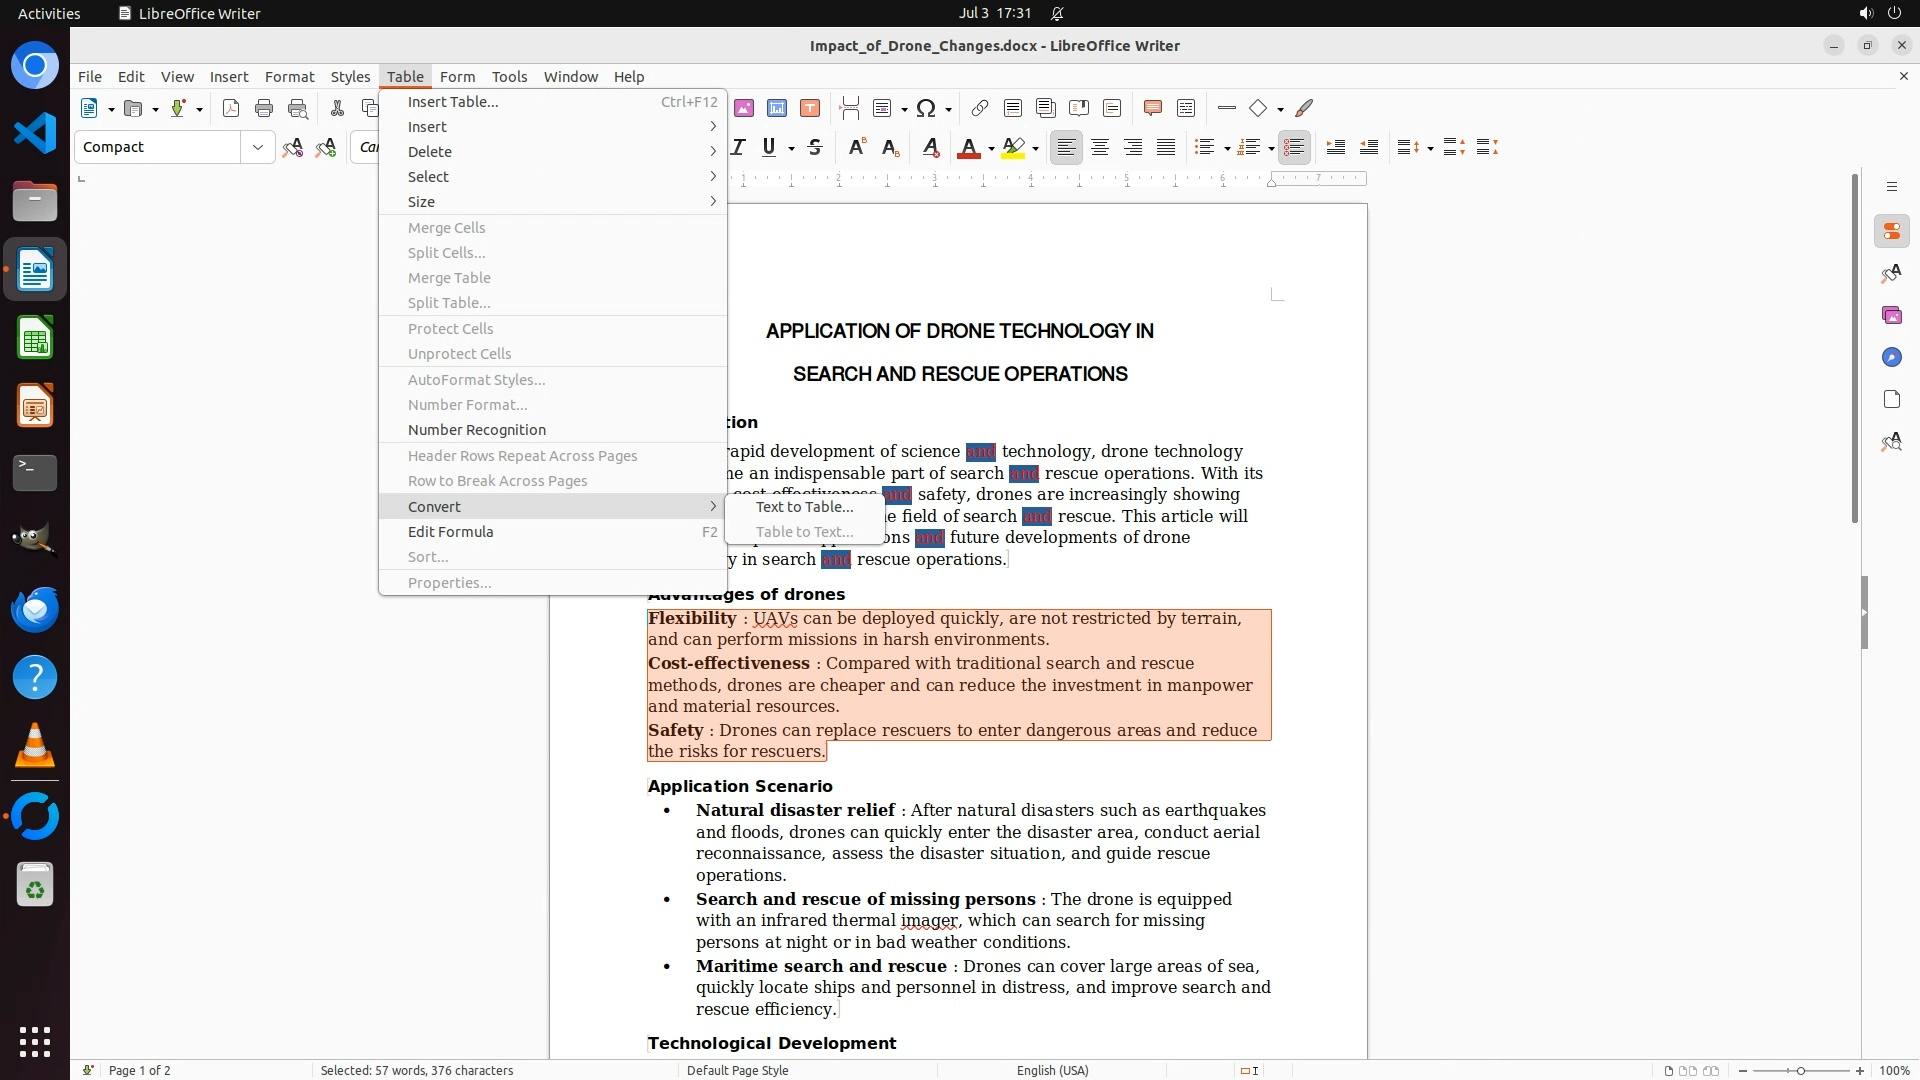The width and height of the screenshot is (1920, 1080).
Task: Apply the red font color swatch
Action: pyautogui.click(x=967, y=148)
